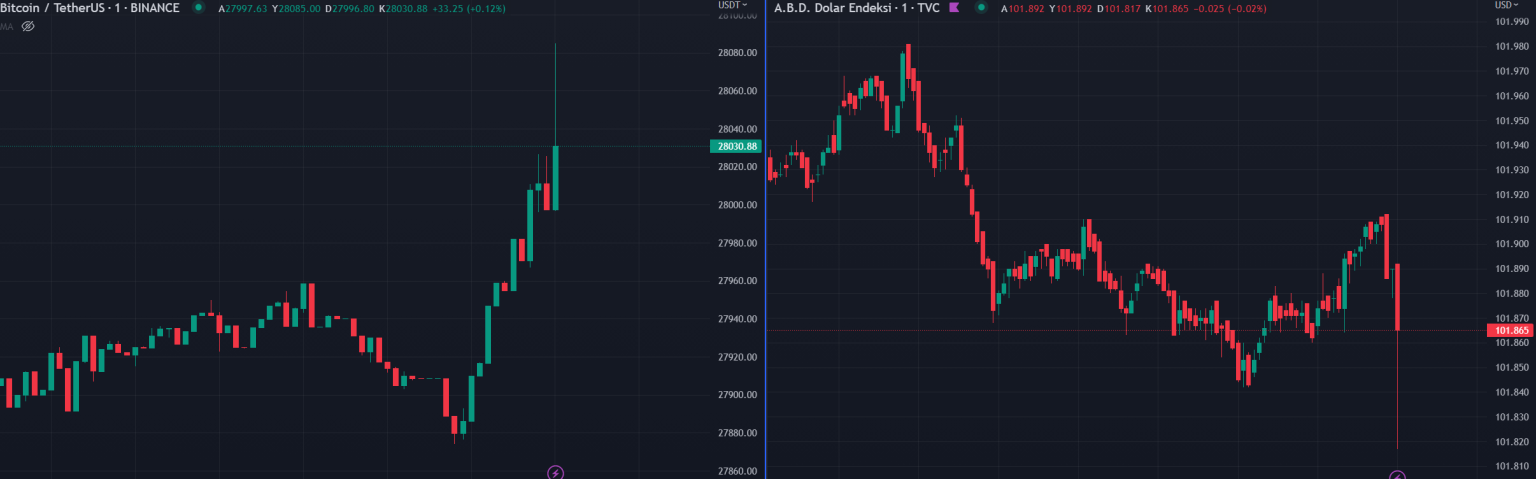Screen dimensions: 1536x479
Task: Click the green market status dot on Bitcoin chart
Action: 198,8
